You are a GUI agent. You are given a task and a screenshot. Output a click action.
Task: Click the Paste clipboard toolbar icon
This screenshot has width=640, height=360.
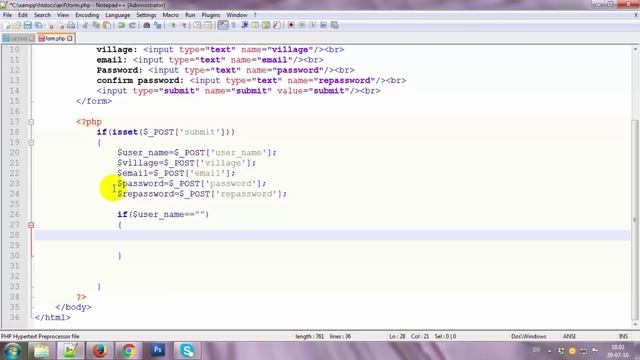107,25
